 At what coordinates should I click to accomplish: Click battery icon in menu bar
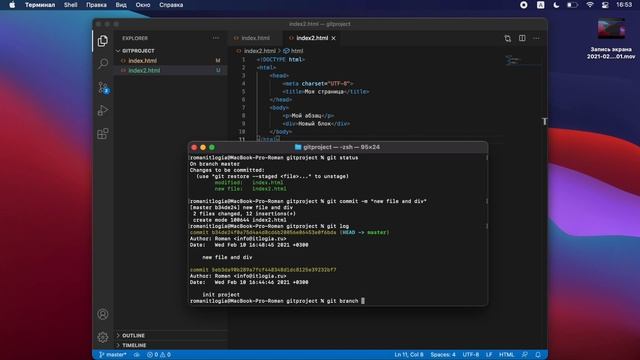coord(572,5)
